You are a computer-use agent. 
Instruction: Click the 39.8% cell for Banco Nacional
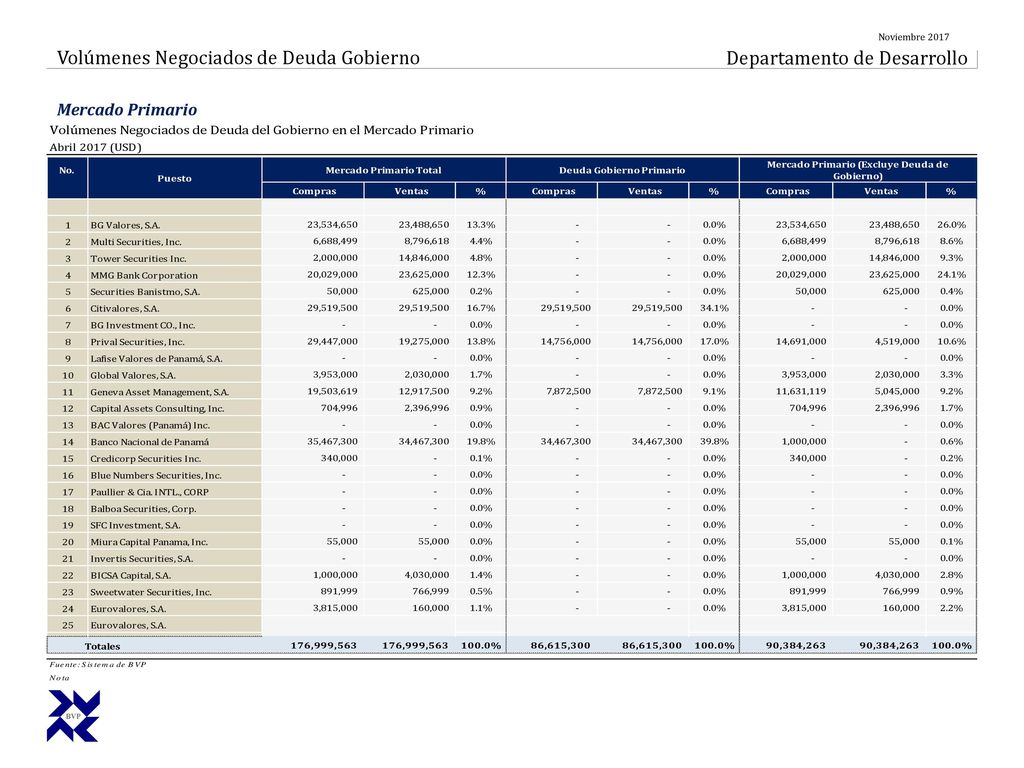(x=714, y=441)
